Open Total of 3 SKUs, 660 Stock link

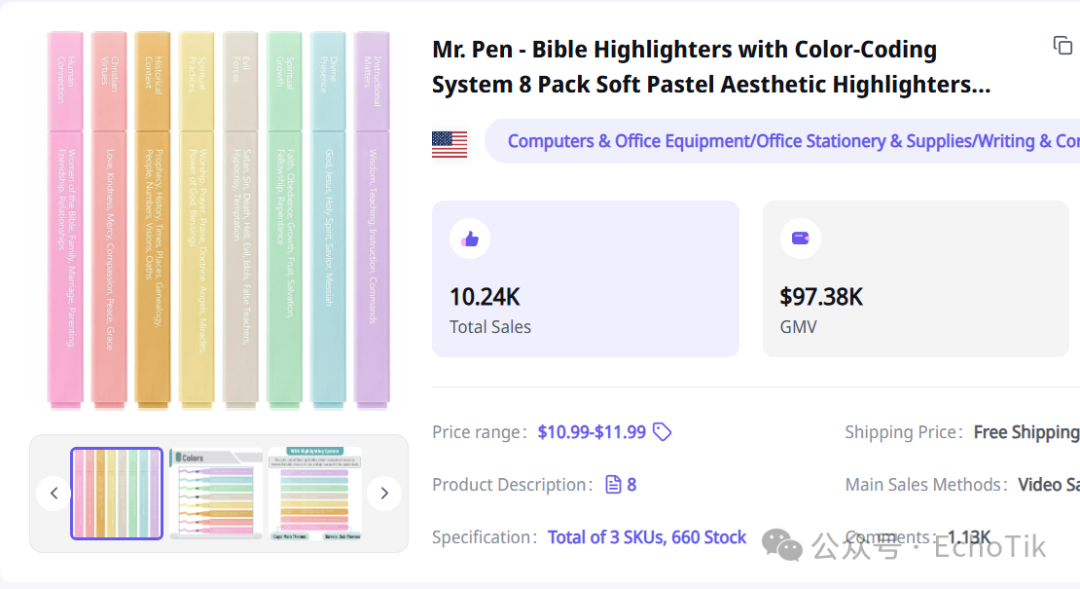coord(647,537)
